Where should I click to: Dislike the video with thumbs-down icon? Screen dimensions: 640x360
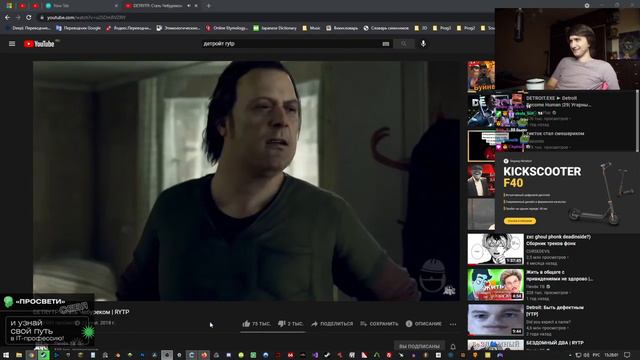tap(282, 324)
